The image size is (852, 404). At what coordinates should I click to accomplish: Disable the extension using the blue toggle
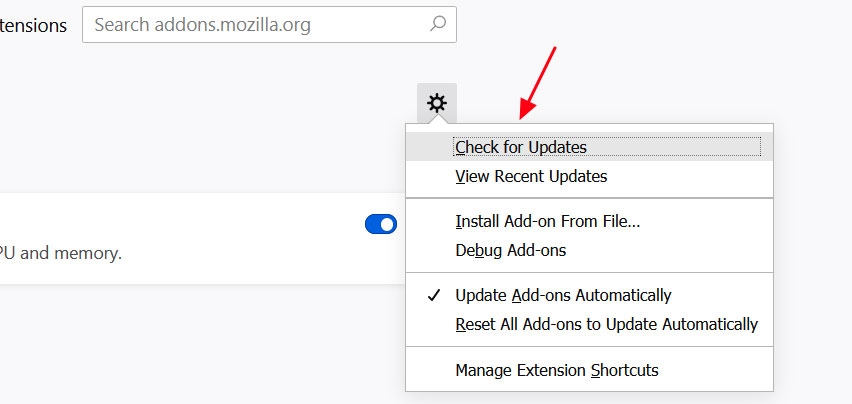coord(381,224)
